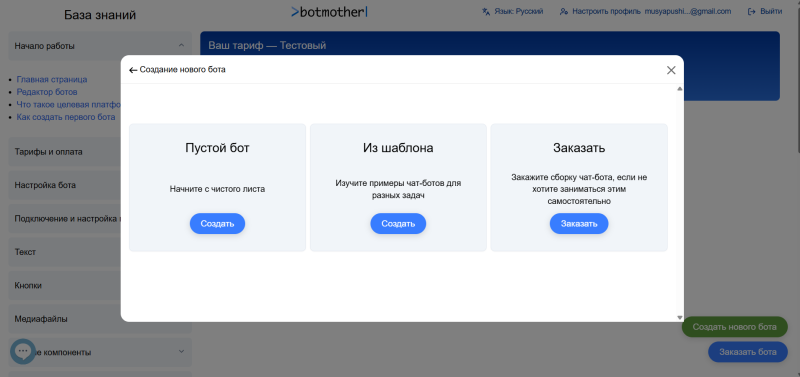Close the bot creation dialog

coord(671,70)
